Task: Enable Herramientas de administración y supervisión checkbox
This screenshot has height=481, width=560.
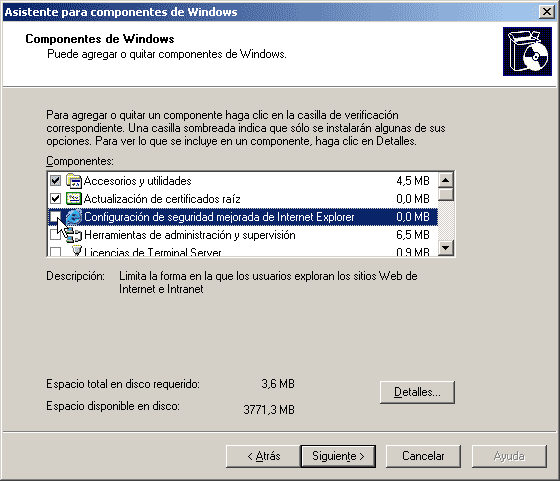Action: pos(55,235)
